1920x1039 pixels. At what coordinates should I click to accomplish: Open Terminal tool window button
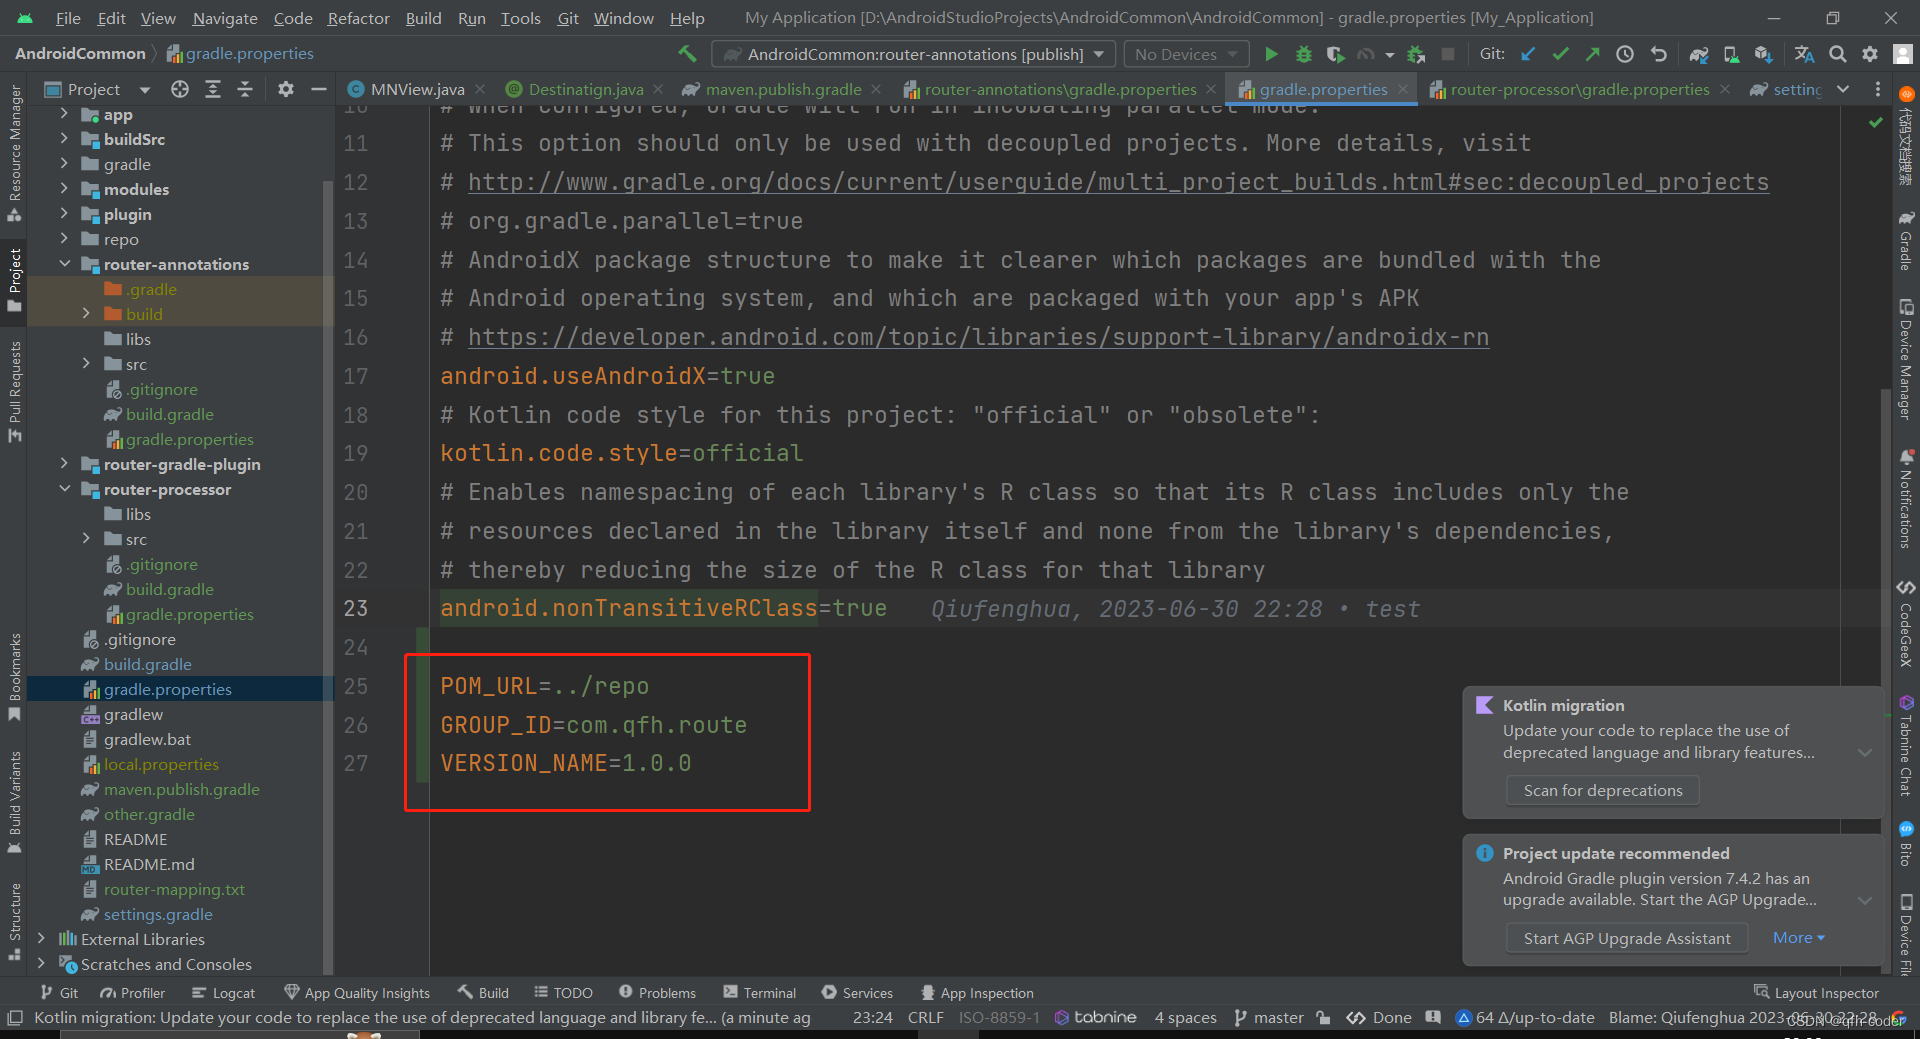tap(759, 992)
